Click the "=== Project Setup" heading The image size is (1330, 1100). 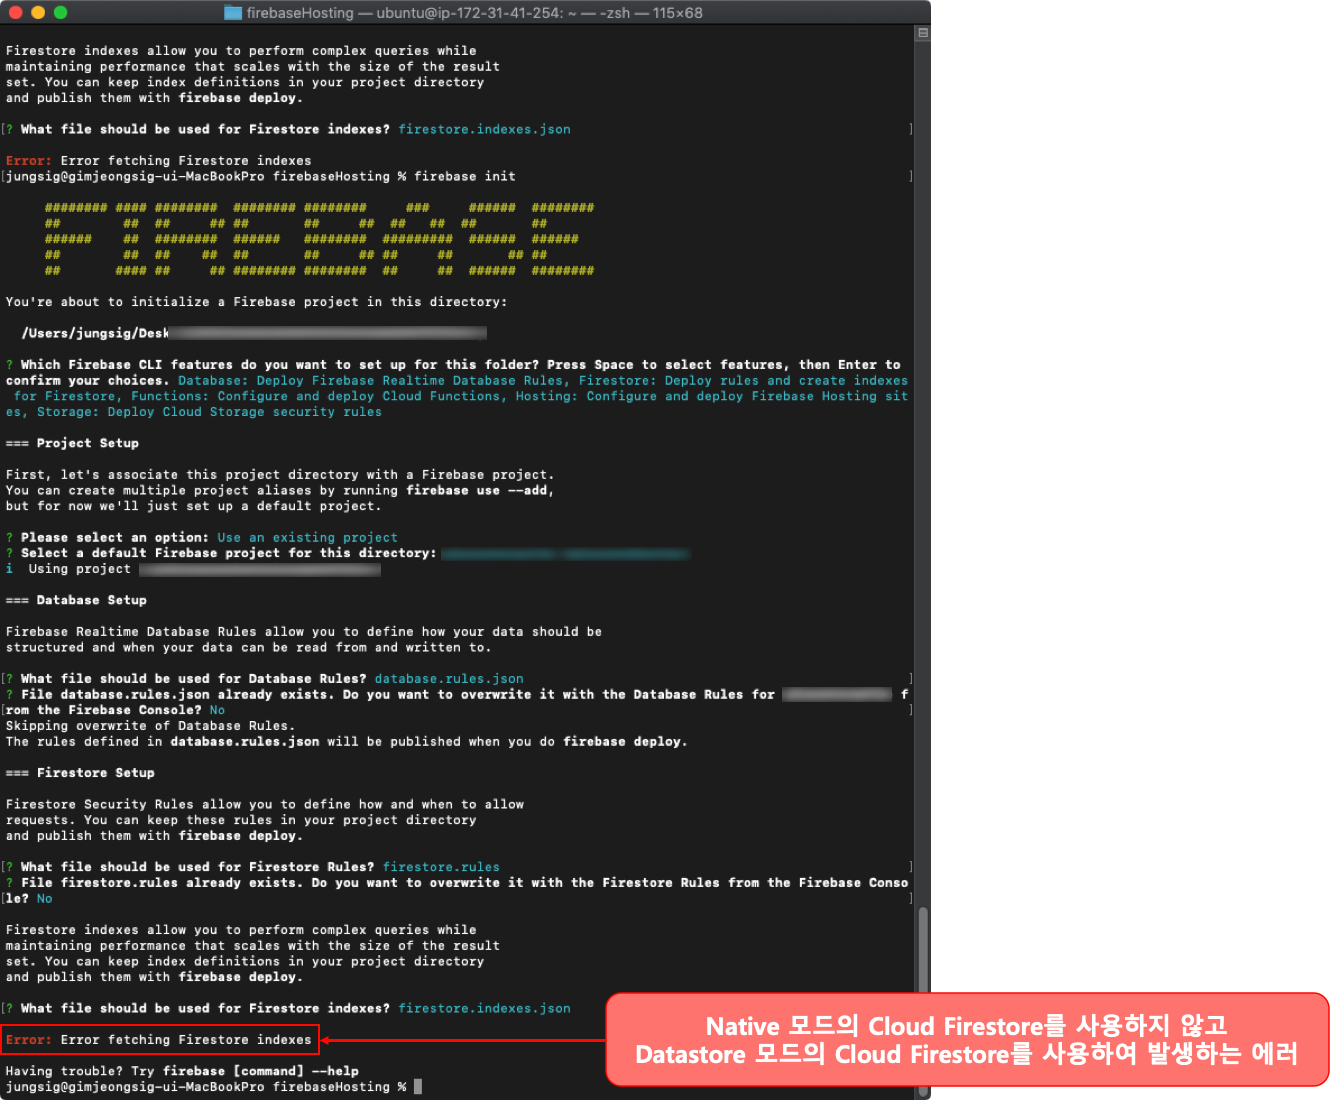72,443
